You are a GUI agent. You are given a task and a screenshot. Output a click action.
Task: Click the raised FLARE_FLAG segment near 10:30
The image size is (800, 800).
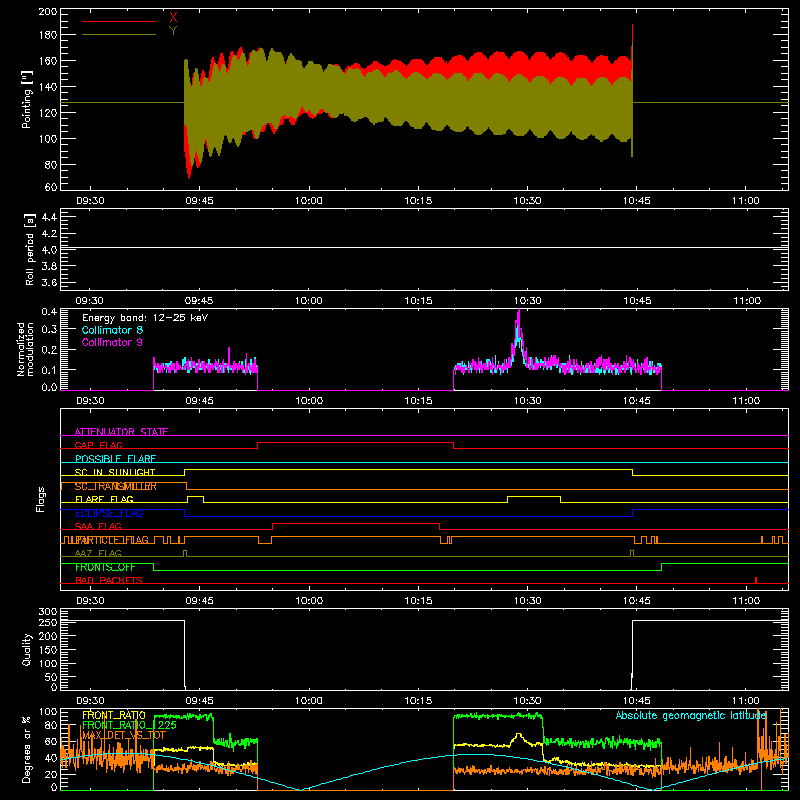(534, 496)
